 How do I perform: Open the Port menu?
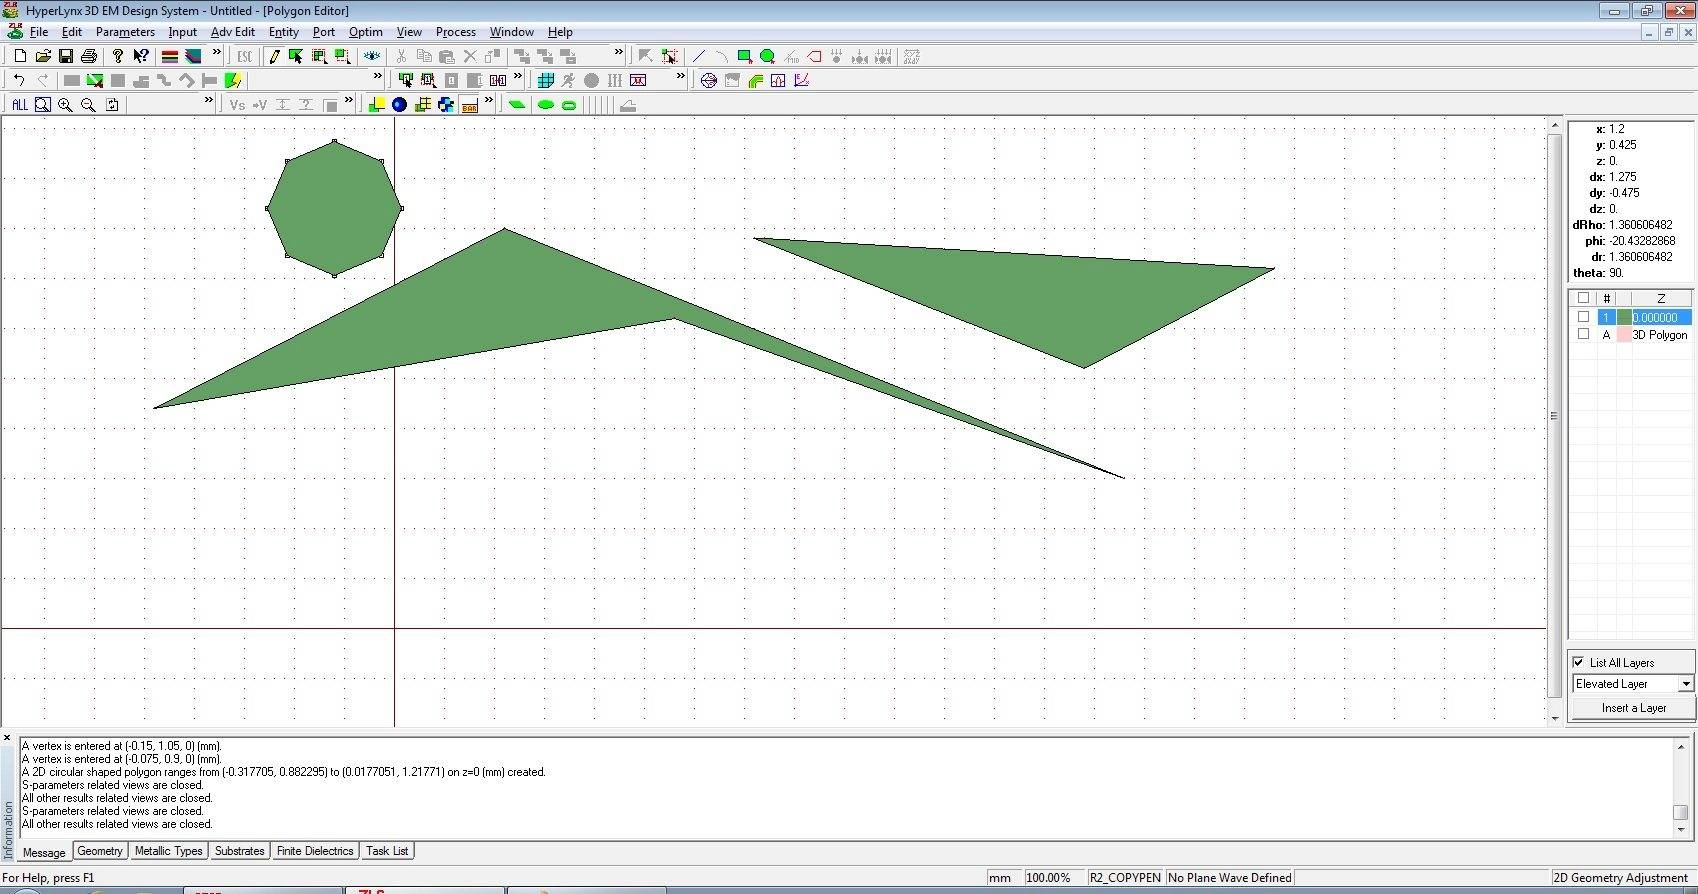(324, 32)
